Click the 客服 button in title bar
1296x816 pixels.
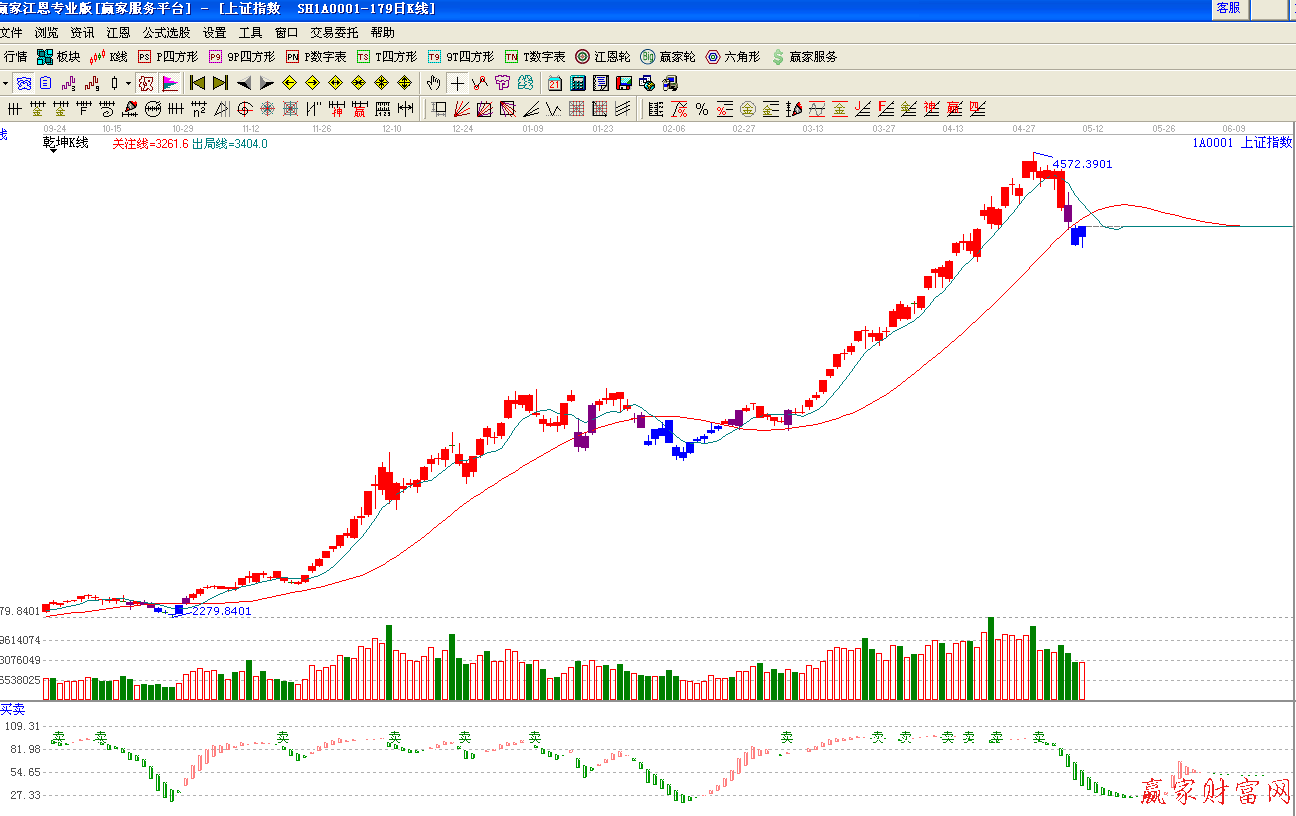click(1228, 8)
